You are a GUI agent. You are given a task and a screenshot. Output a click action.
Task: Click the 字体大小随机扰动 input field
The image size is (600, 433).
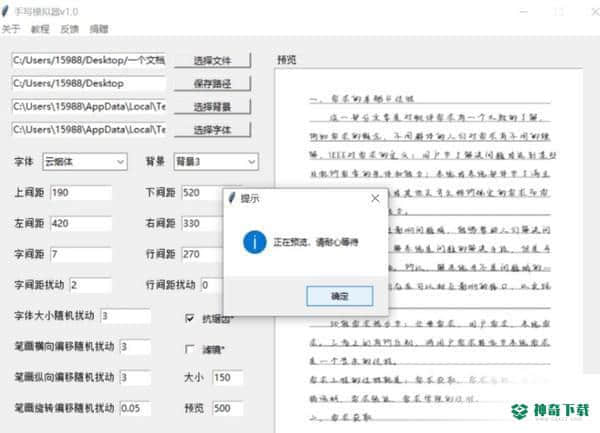pyautogui.click(x=126, y=316)
